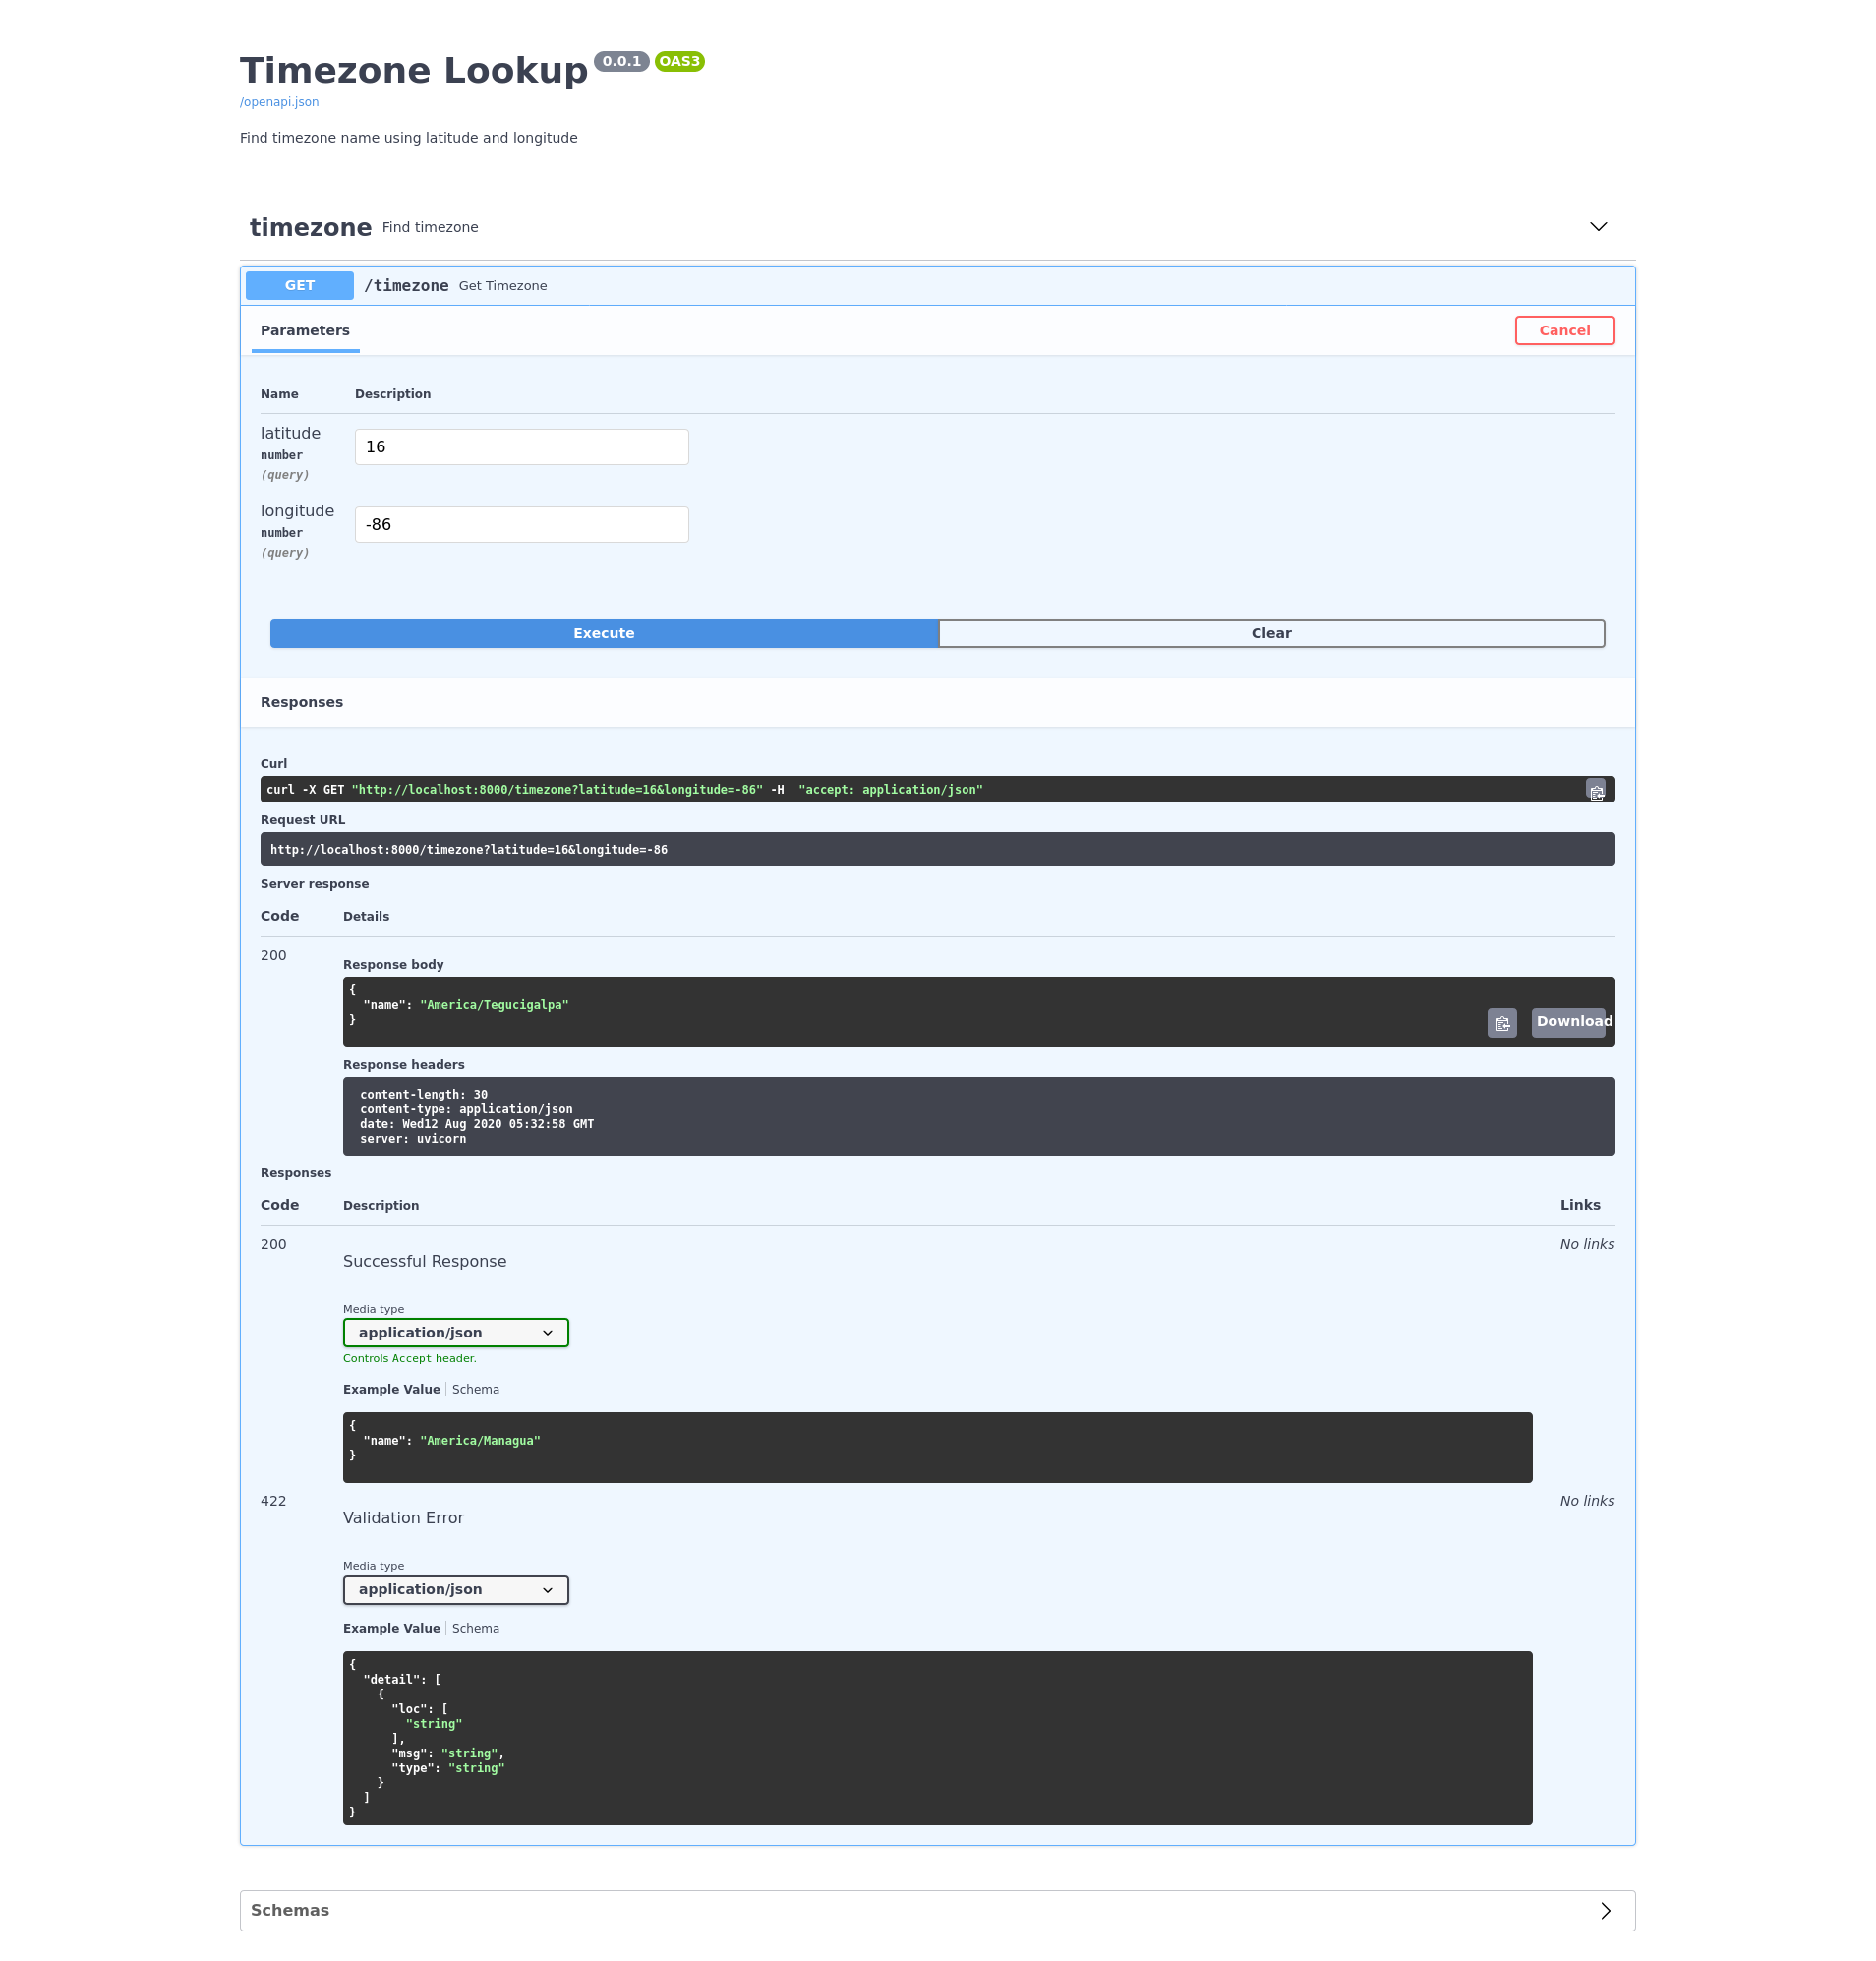This screenshot has width=1876, height=1961.
Task: Open the 200 response media type dropdown
Action: click(455, 1332)
